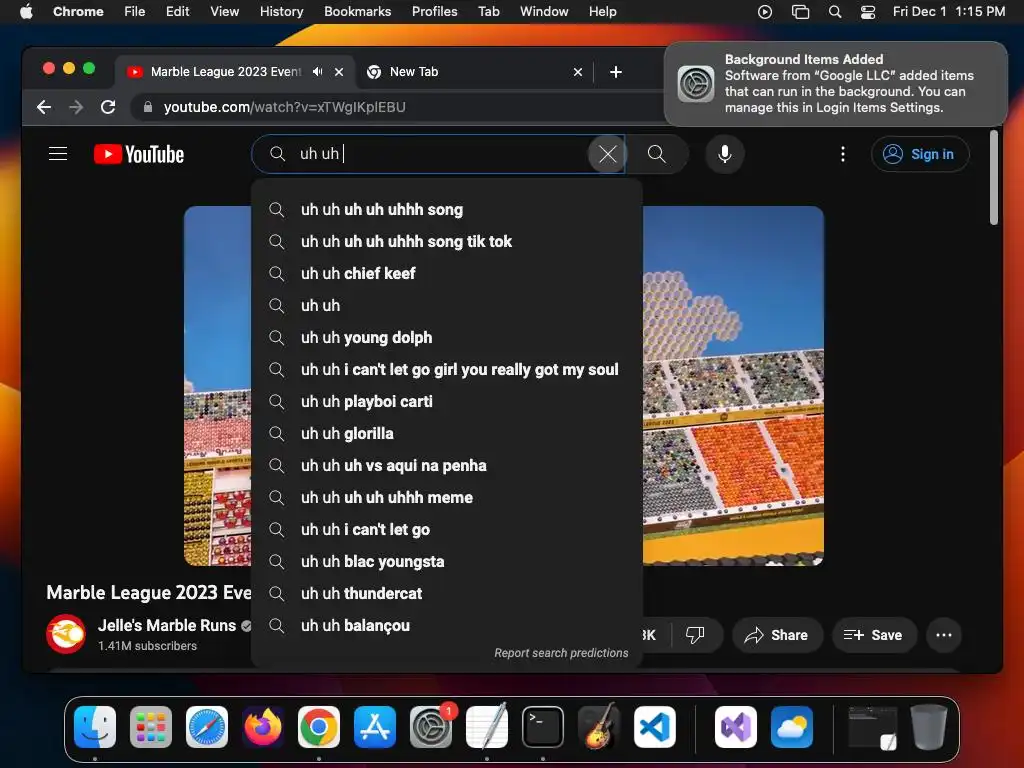
Task: Submit search with the magnifier button
Action: point(656,154)
